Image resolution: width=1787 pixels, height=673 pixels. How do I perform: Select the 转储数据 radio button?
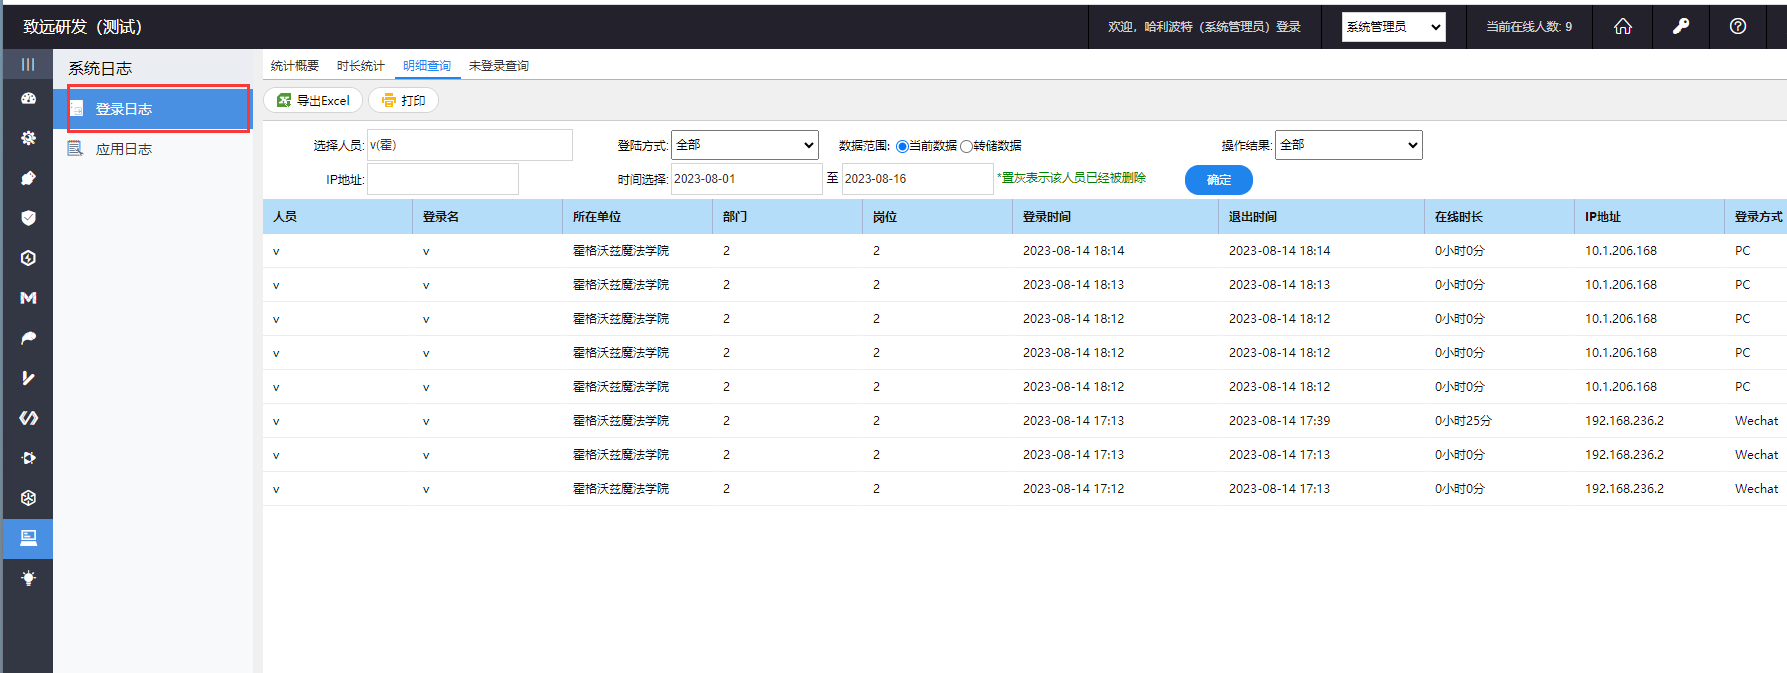[966, 146]
